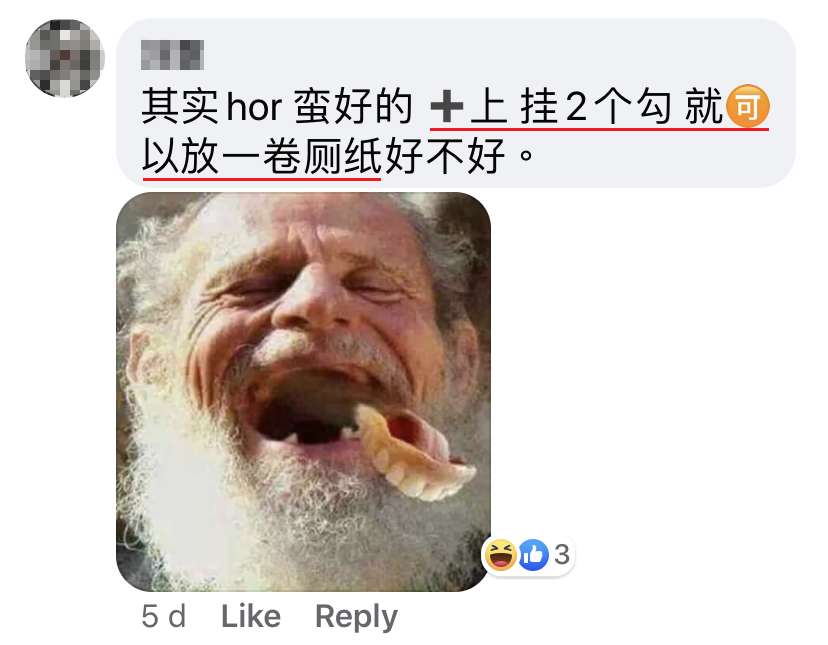The width and height of the screenshot is (828, 645).
Task: Click the heavy plus sign emoji
Action: pos(447,107)
